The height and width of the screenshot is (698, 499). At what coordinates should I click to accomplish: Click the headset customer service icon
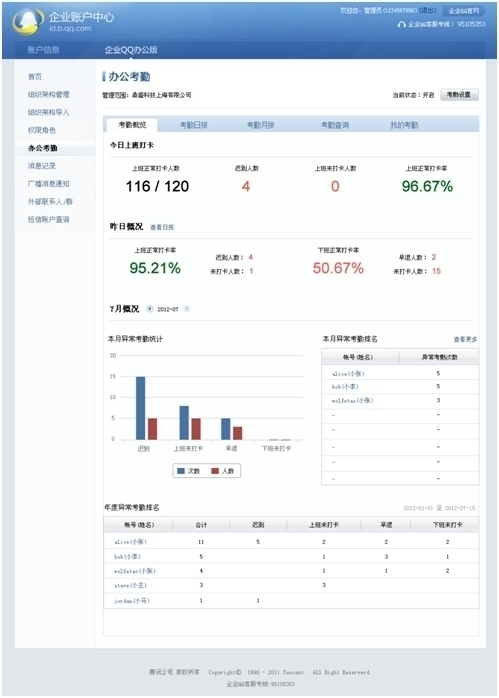pyautogui.click(x=401, y=24)
